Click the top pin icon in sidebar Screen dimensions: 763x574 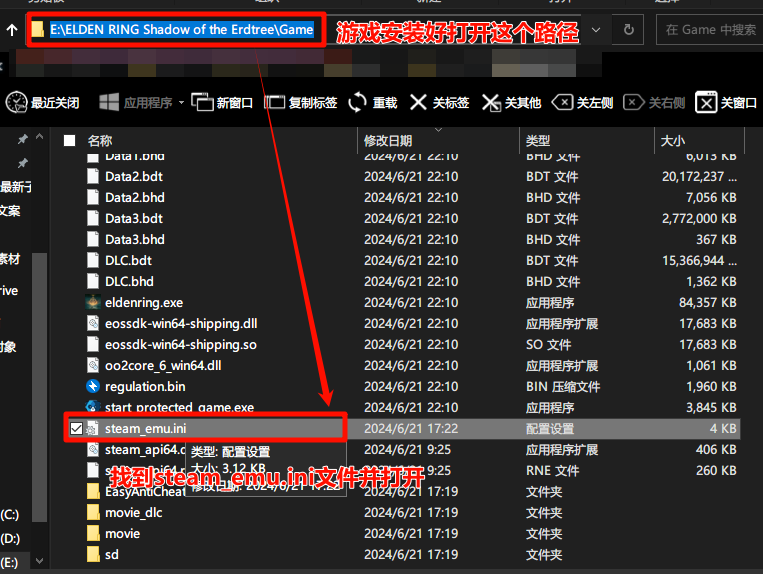point(22,139)
